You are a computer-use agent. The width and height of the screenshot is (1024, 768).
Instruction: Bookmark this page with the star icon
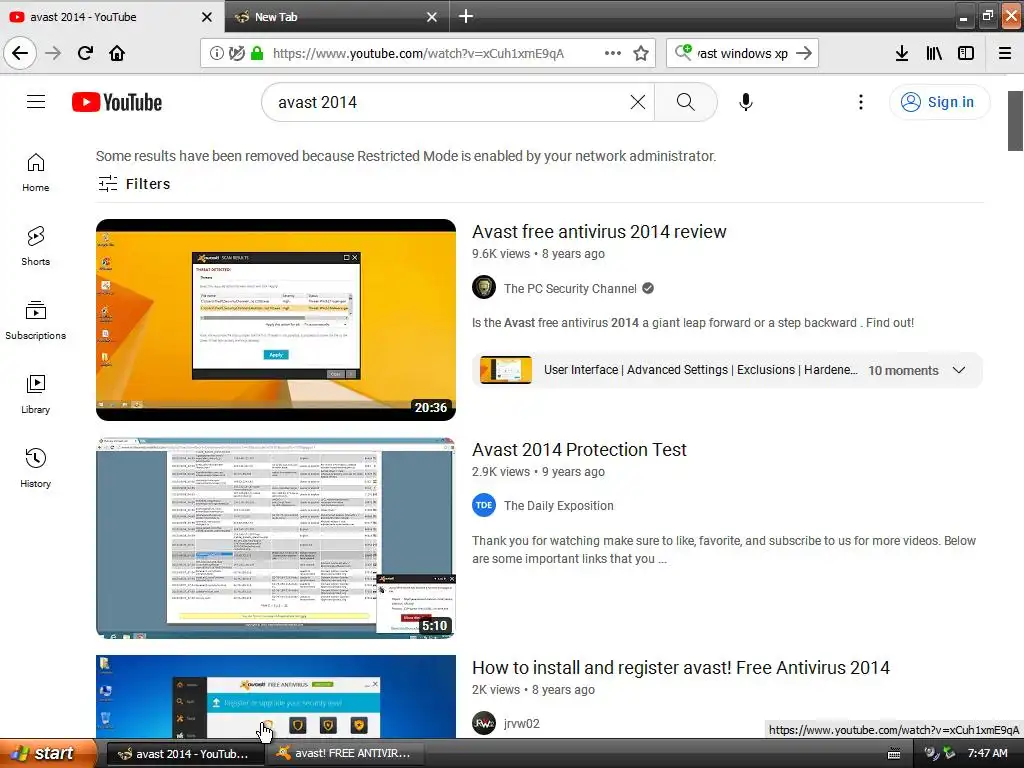point(641,54)
